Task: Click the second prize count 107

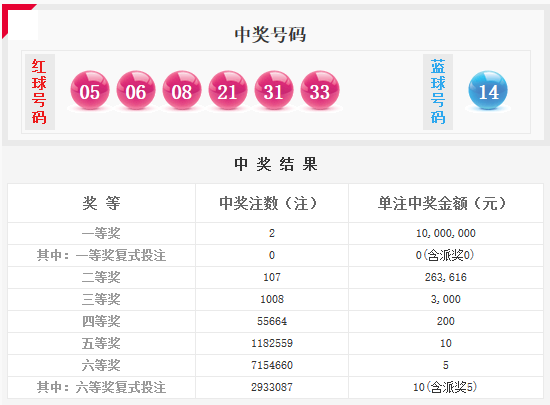Action: (272, 277)
